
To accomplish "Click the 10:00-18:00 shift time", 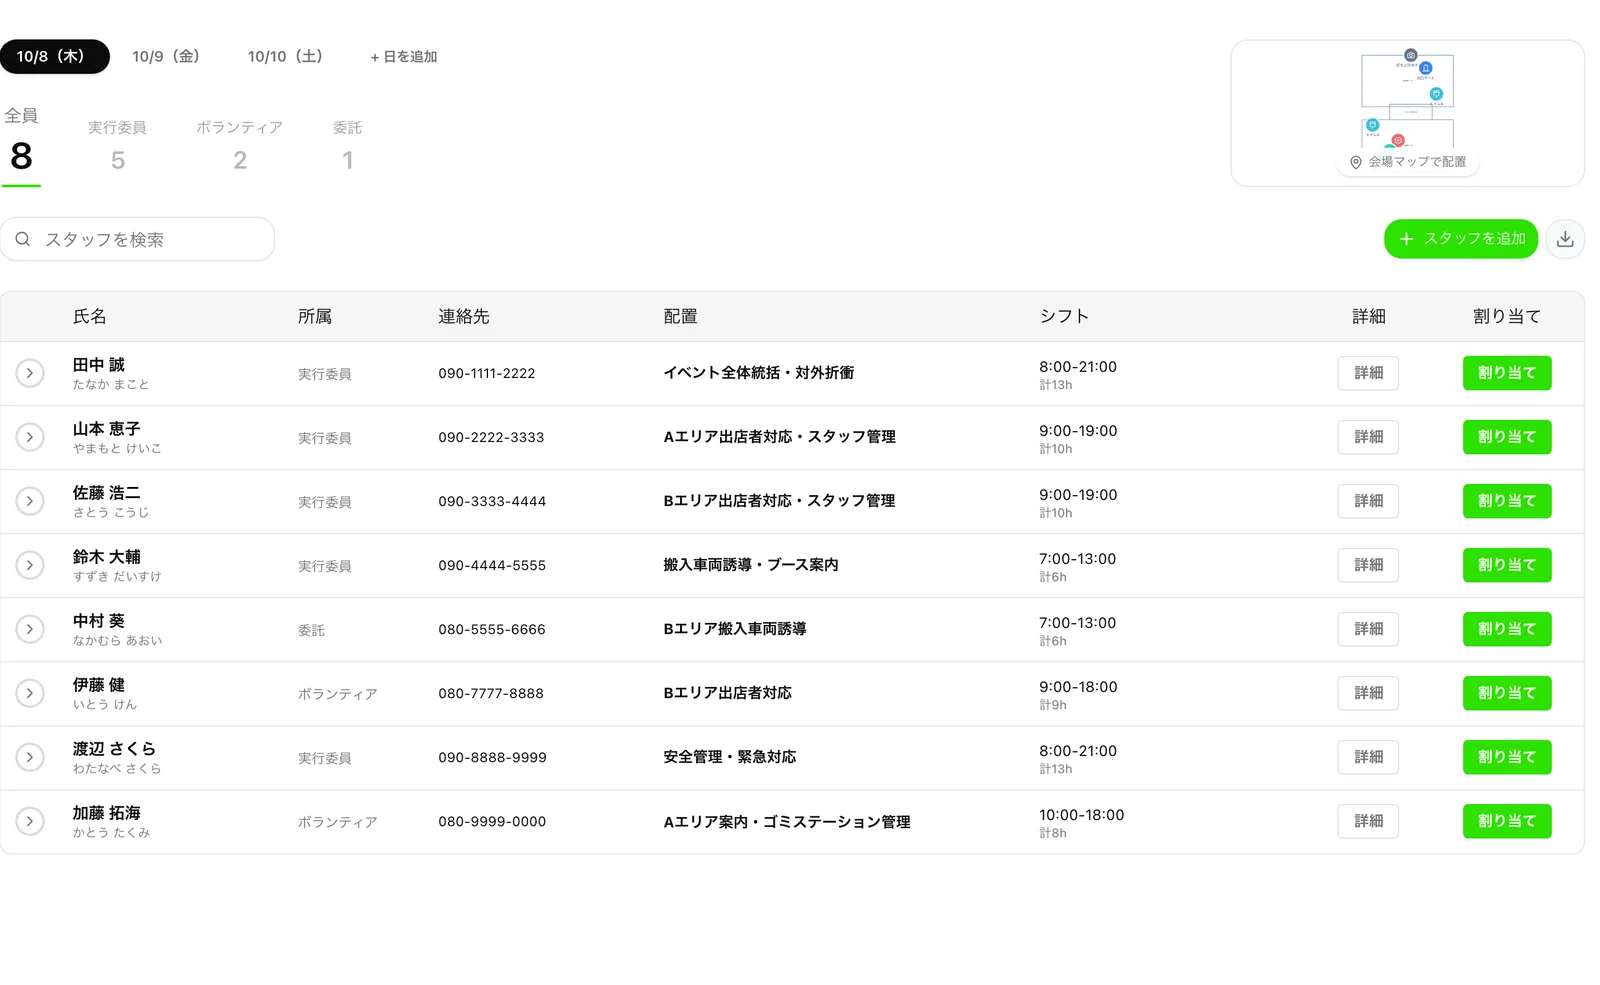I will point(1081,815).
